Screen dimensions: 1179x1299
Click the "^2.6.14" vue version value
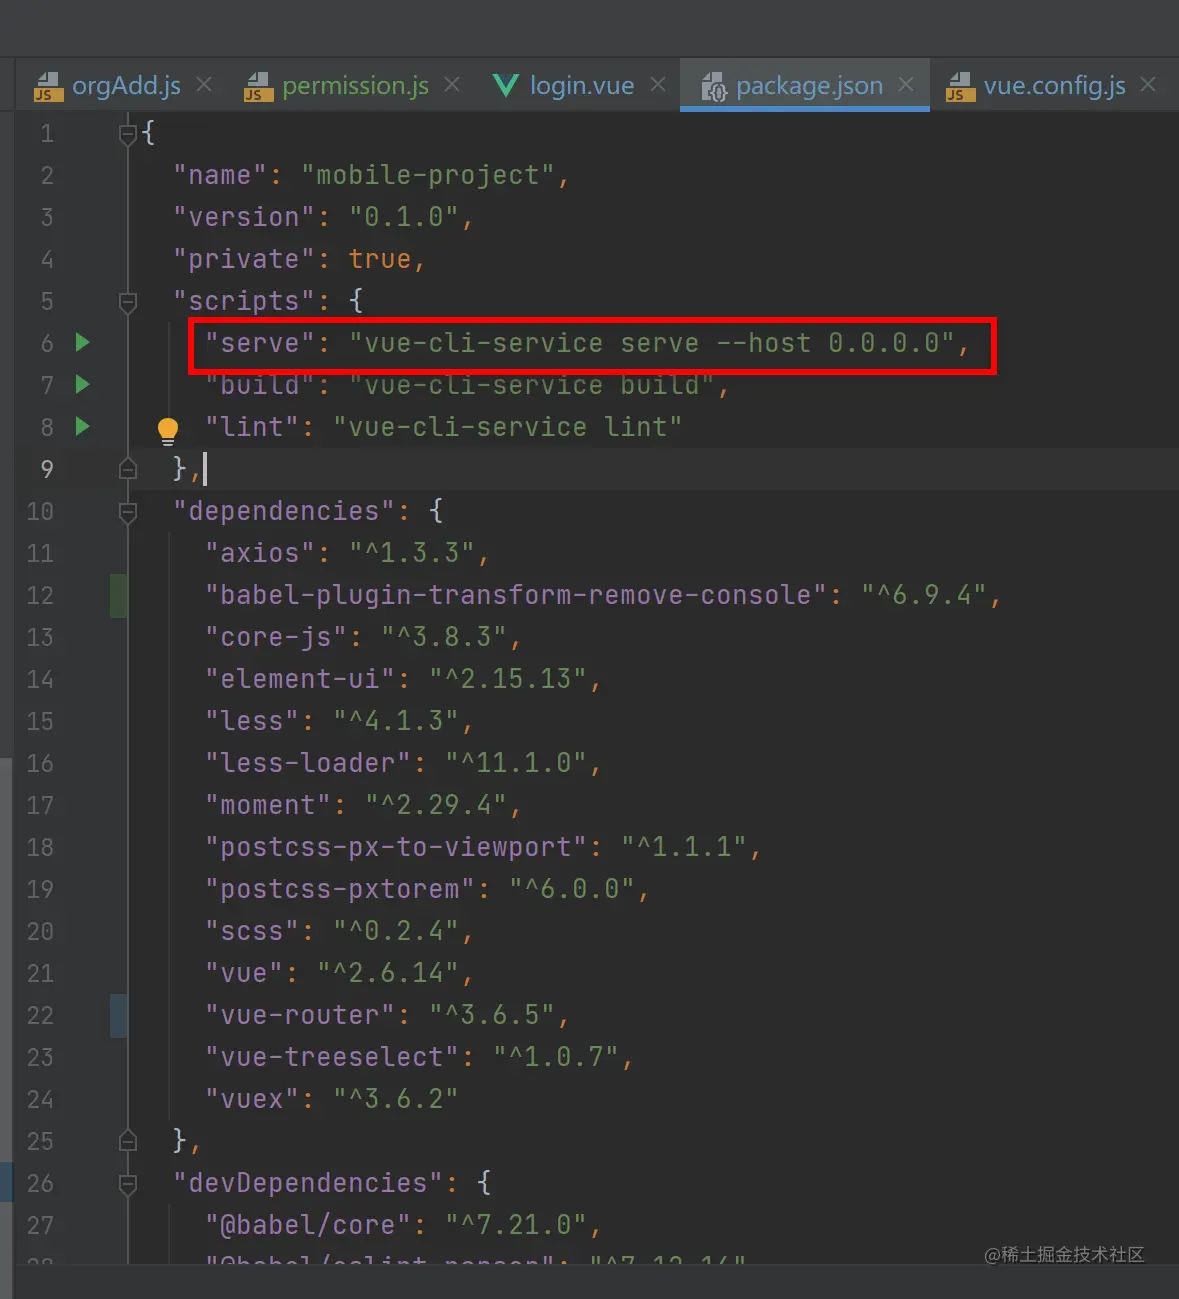(388, 974)
